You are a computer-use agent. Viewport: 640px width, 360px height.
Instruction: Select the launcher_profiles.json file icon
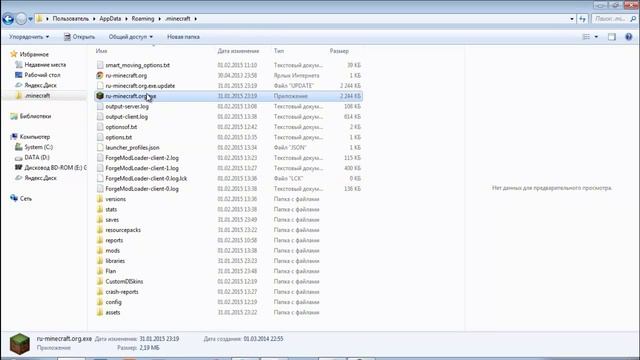(x=100, y=147)
